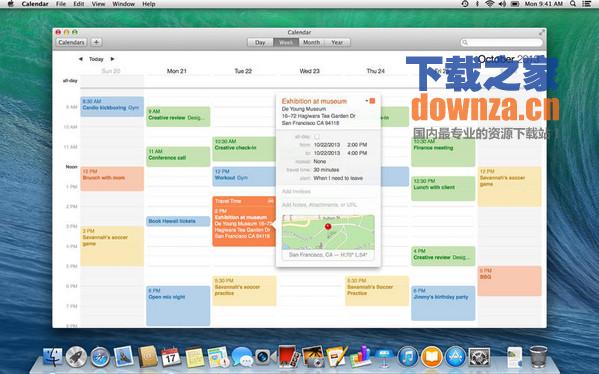Open document stack icon beside Trash
Screen dimensions: 599x374
(x=515, y=357)
